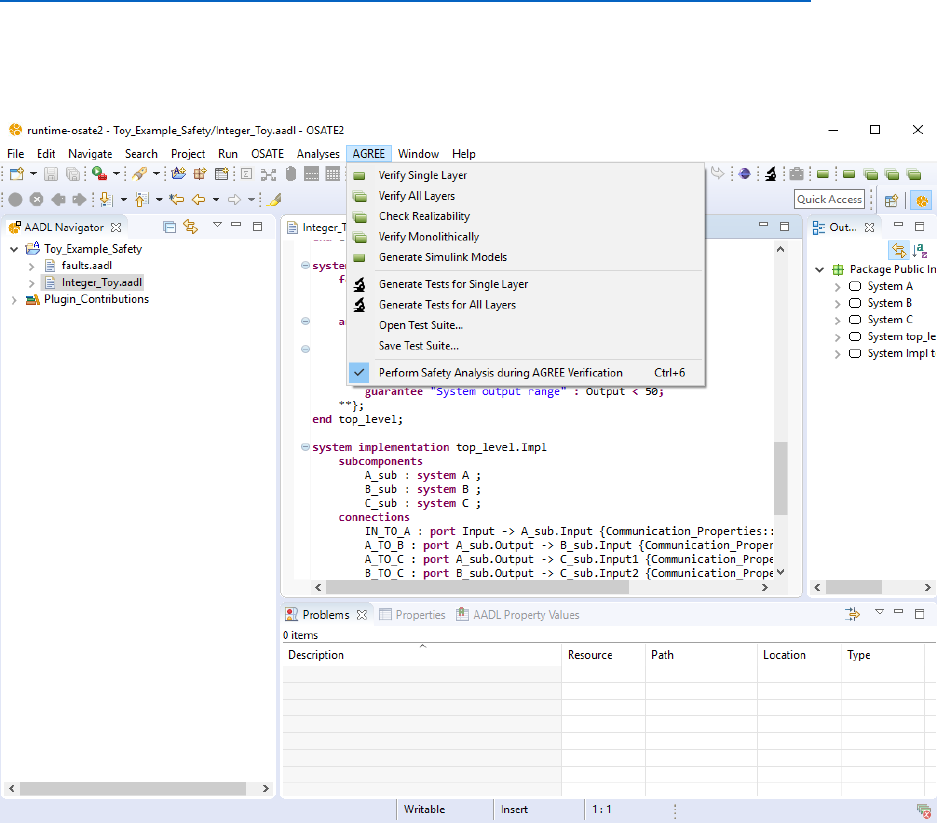Screen dimensions: 937x823
Task: Click the Quick Access search field
Action: 829,199
